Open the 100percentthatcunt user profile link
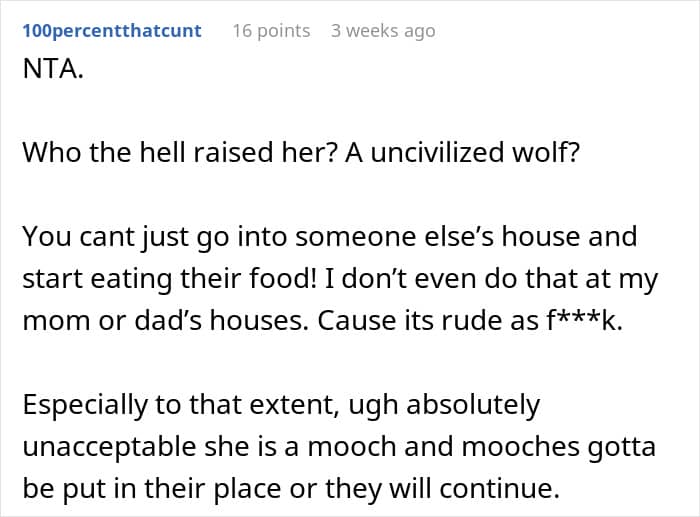The width and height of the screenshot is (700, 517). (x=112, y=31)
